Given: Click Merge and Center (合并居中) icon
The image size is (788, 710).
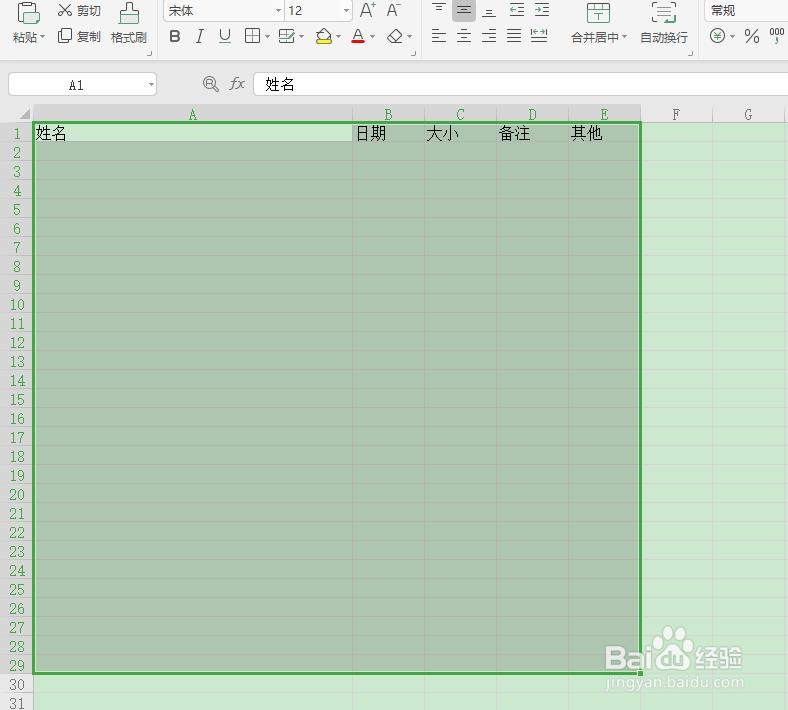Looking at the screenshot, I should pyautogui.click(x=598, y=13).
